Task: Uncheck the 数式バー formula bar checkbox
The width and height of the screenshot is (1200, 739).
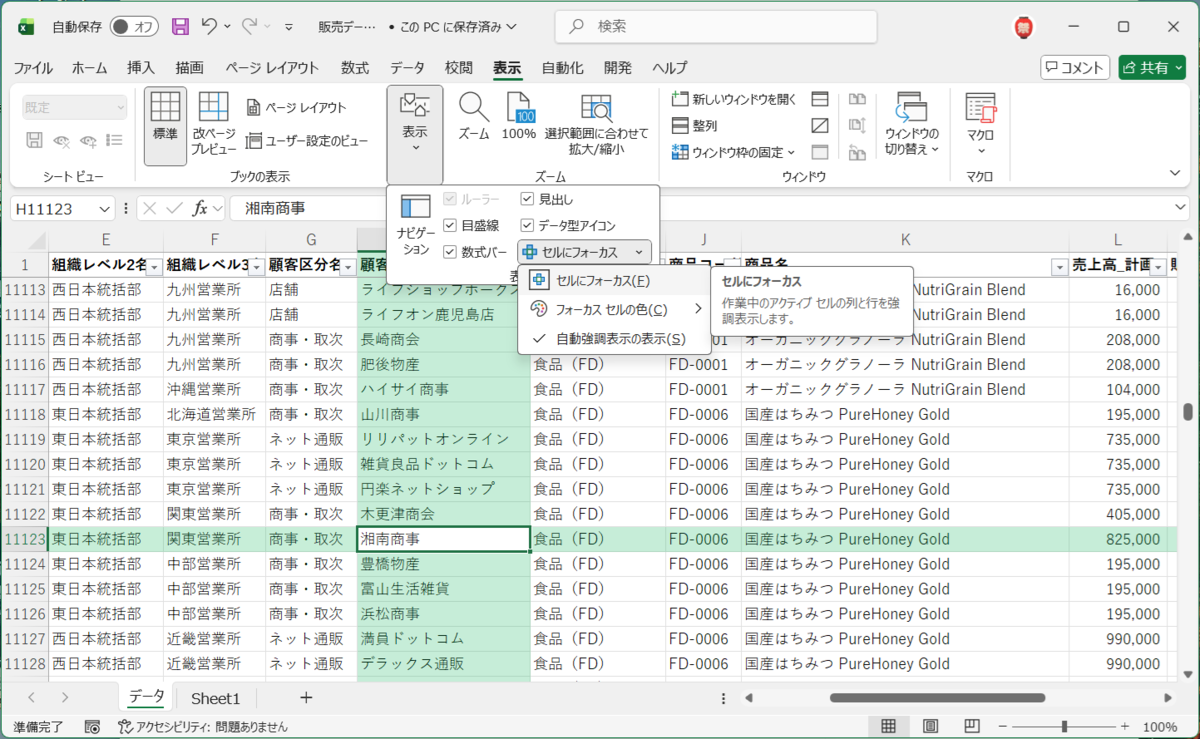Action: pos(450,252)
